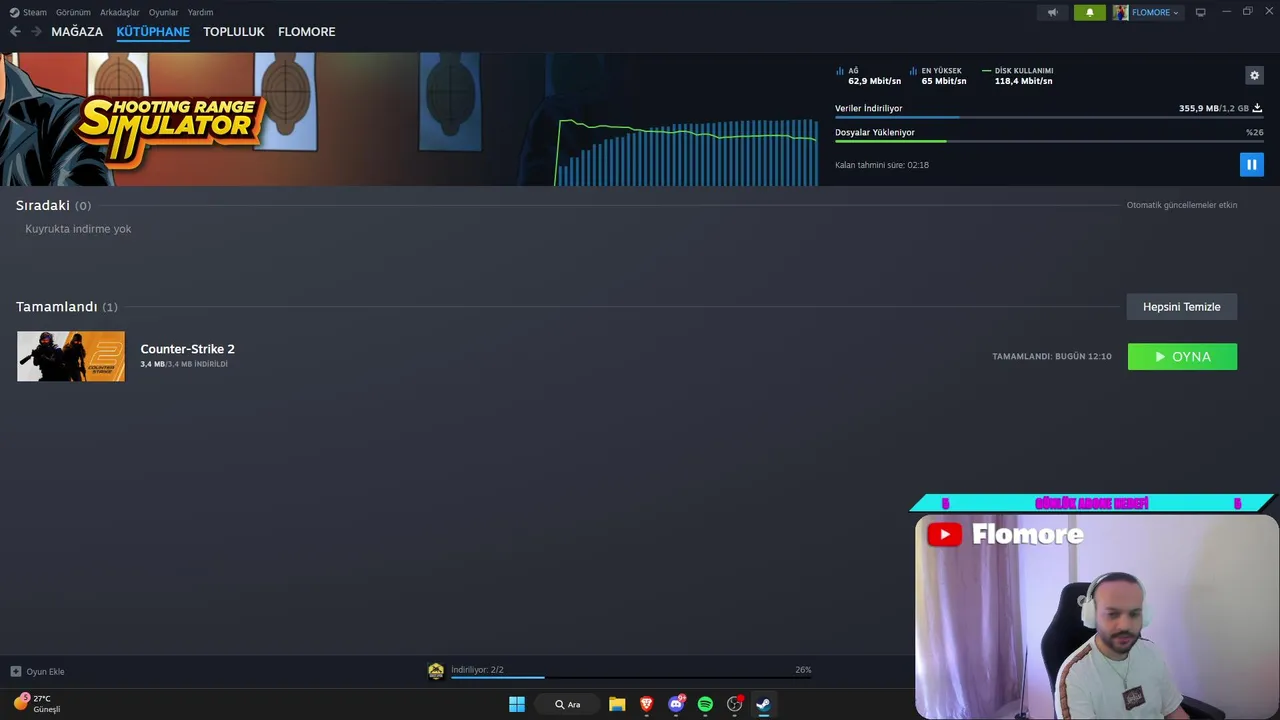Open the Oyunlar menu
The height and width of the screenshot is (720, 1280).
(163, 12)
